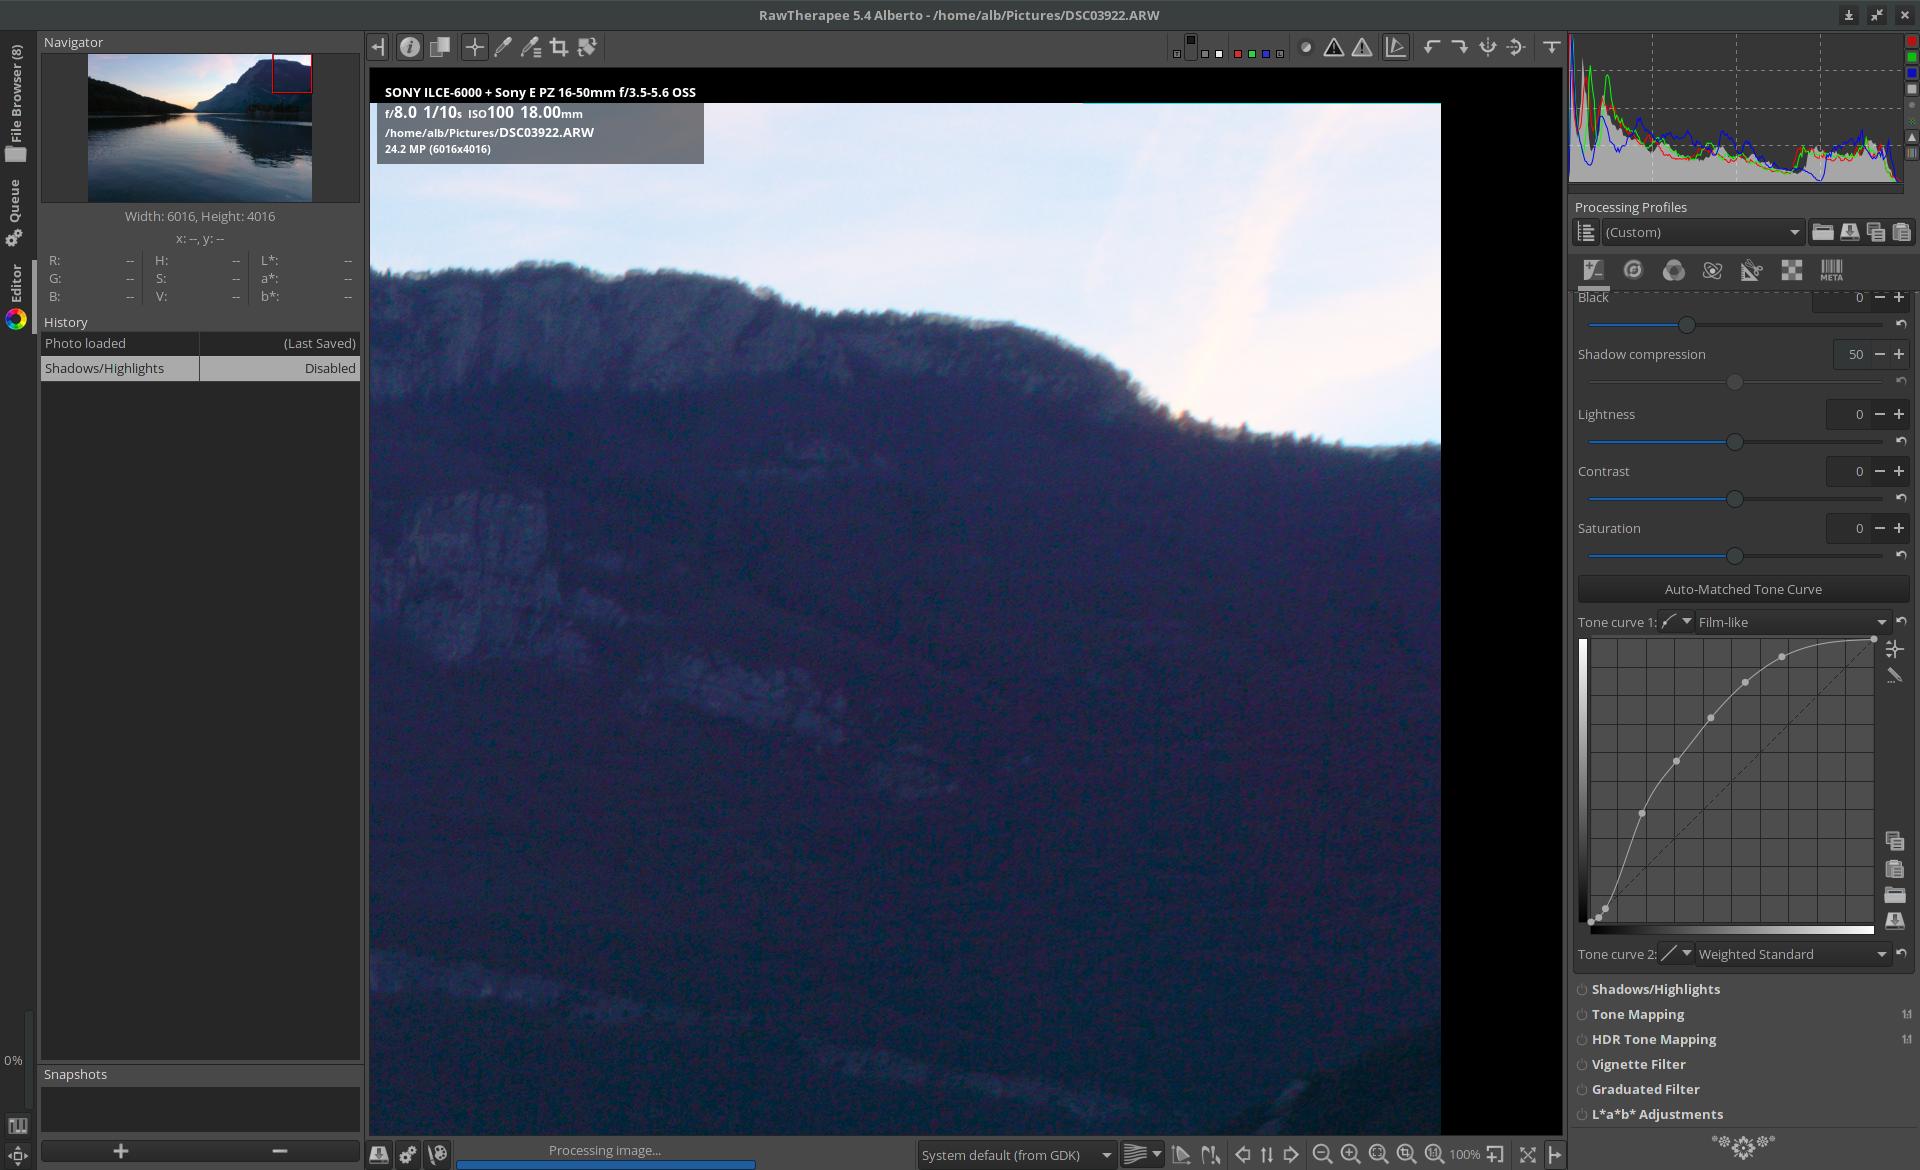Rotate image left icon

pos(1432,47)
